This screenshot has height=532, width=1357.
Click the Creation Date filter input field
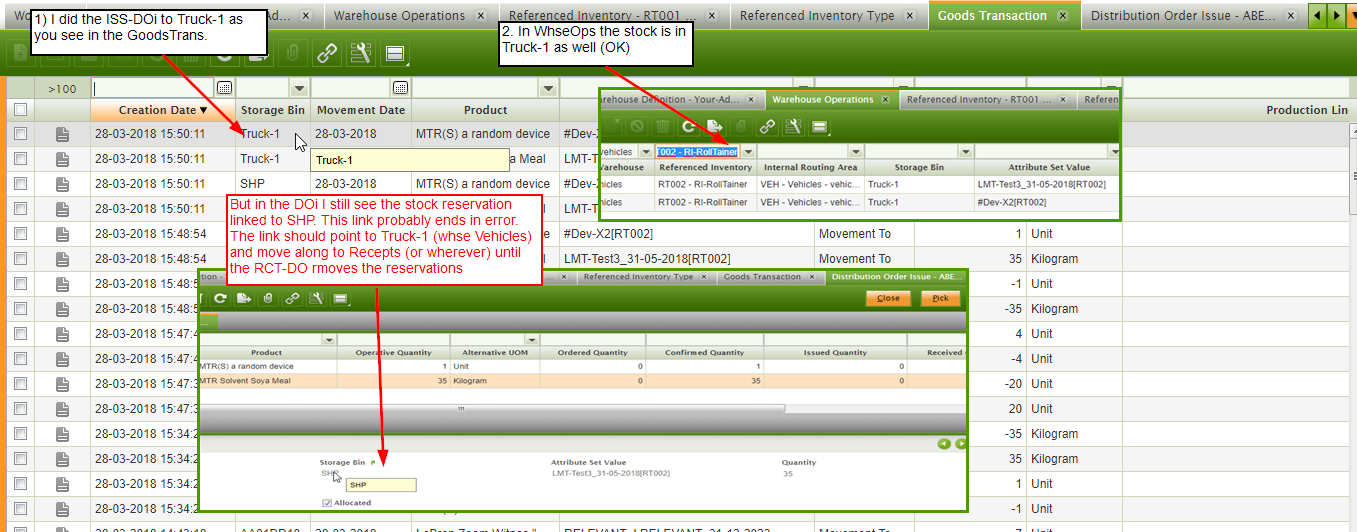152,88
